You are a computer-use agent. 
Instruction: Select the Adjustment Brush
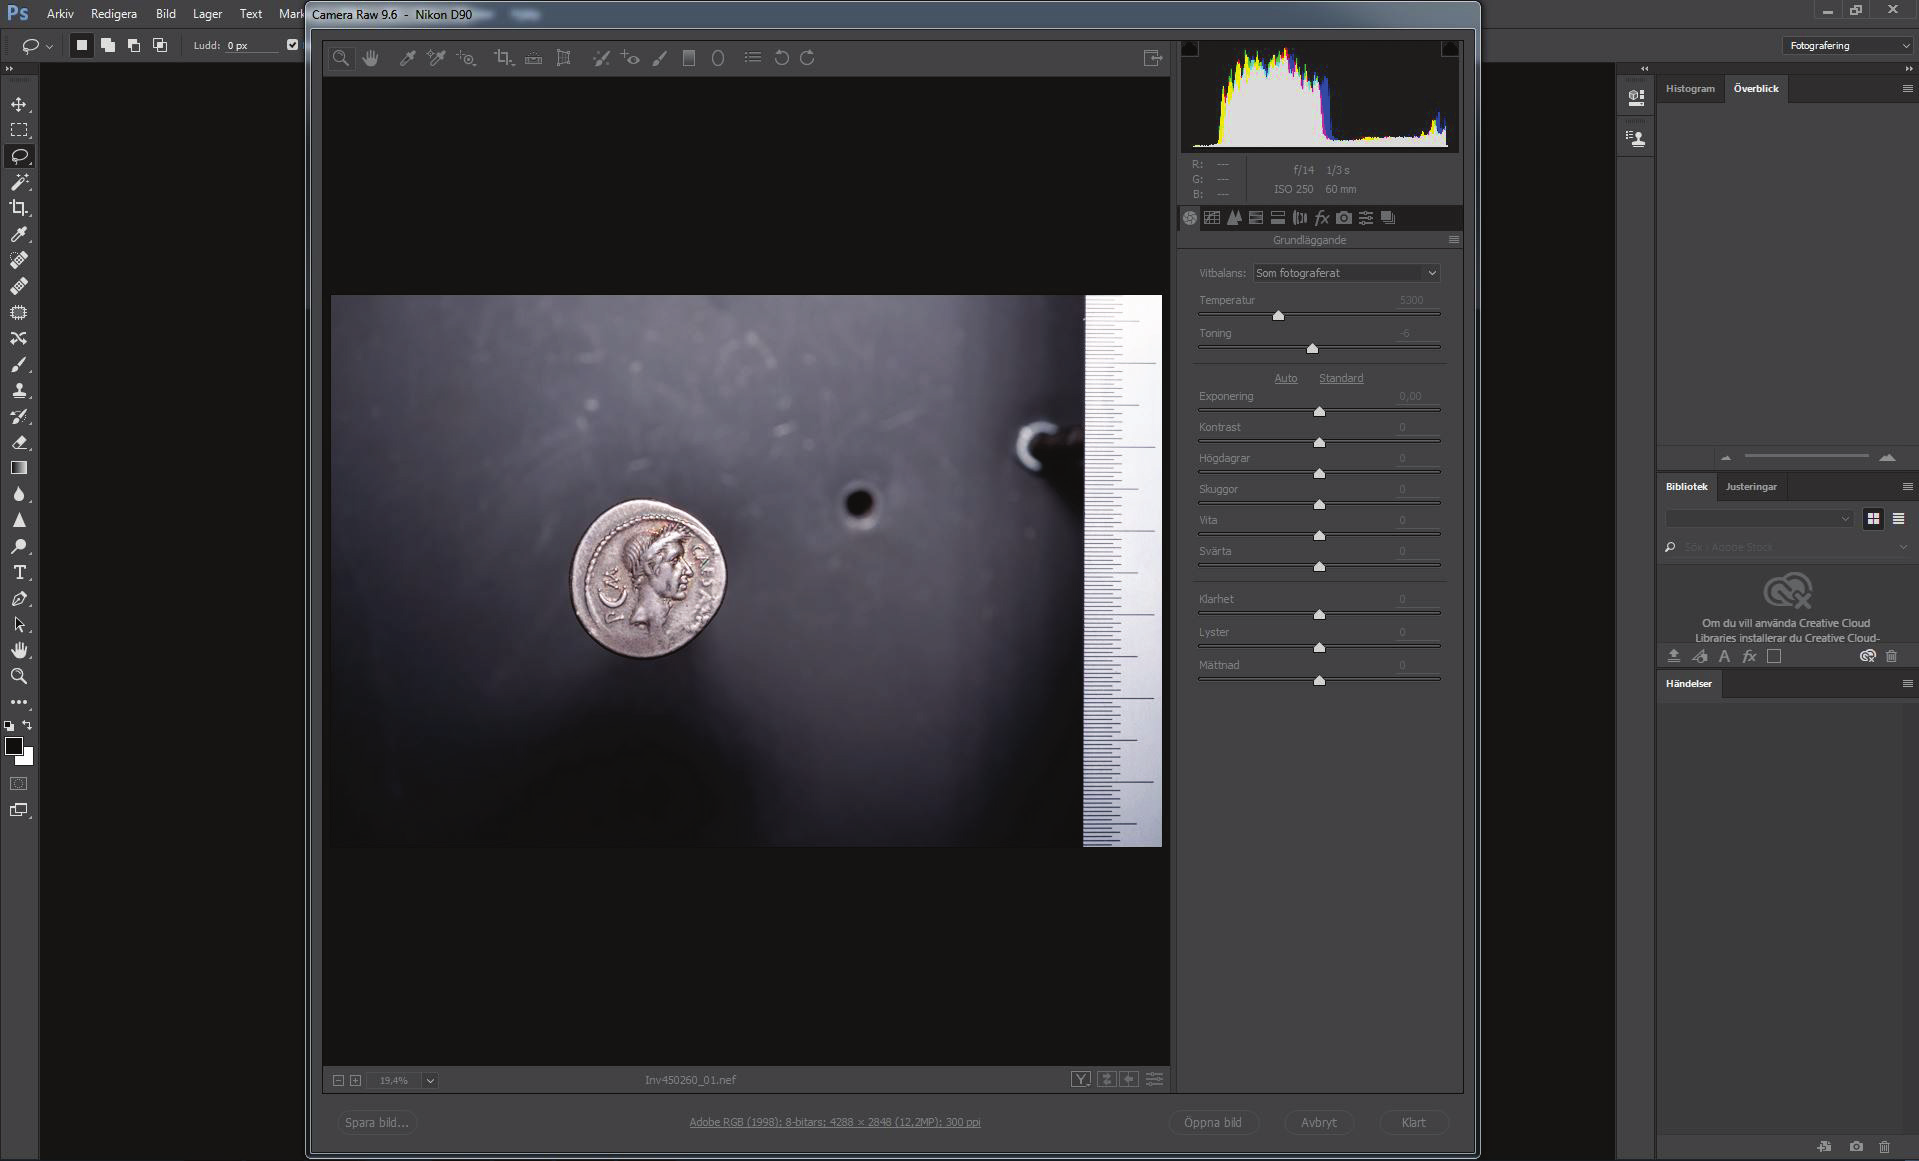click(659, 58)
